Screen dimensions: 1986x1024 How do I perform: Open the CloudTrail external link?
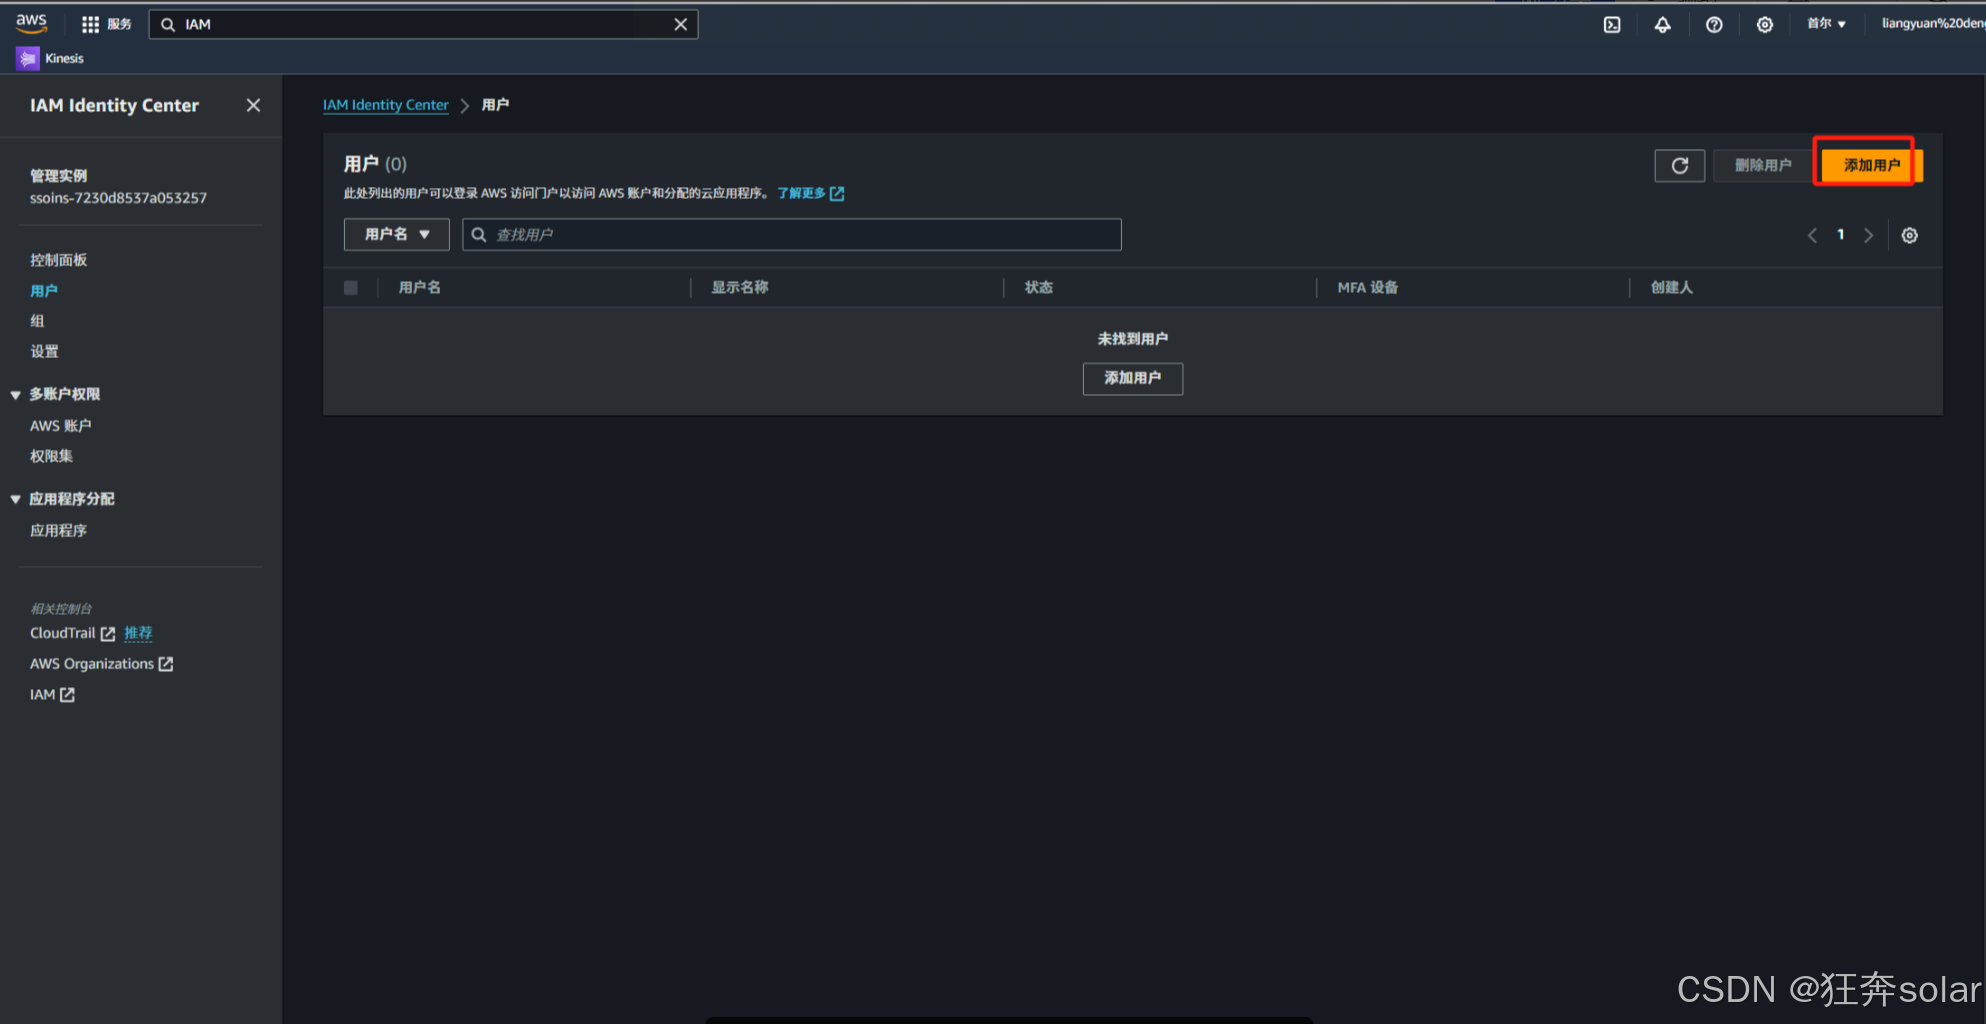(72, 633)
